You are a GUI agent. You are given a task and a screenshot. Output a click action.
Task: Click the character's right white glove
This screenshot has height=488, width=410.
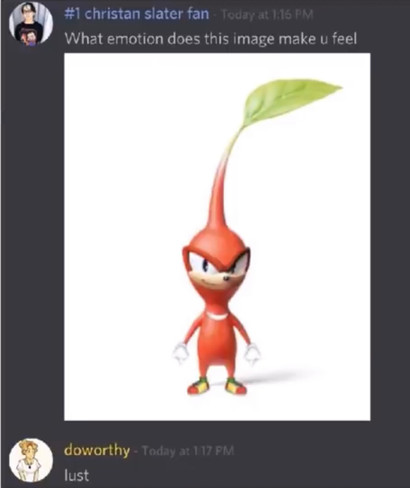click(x=252, y=355)
